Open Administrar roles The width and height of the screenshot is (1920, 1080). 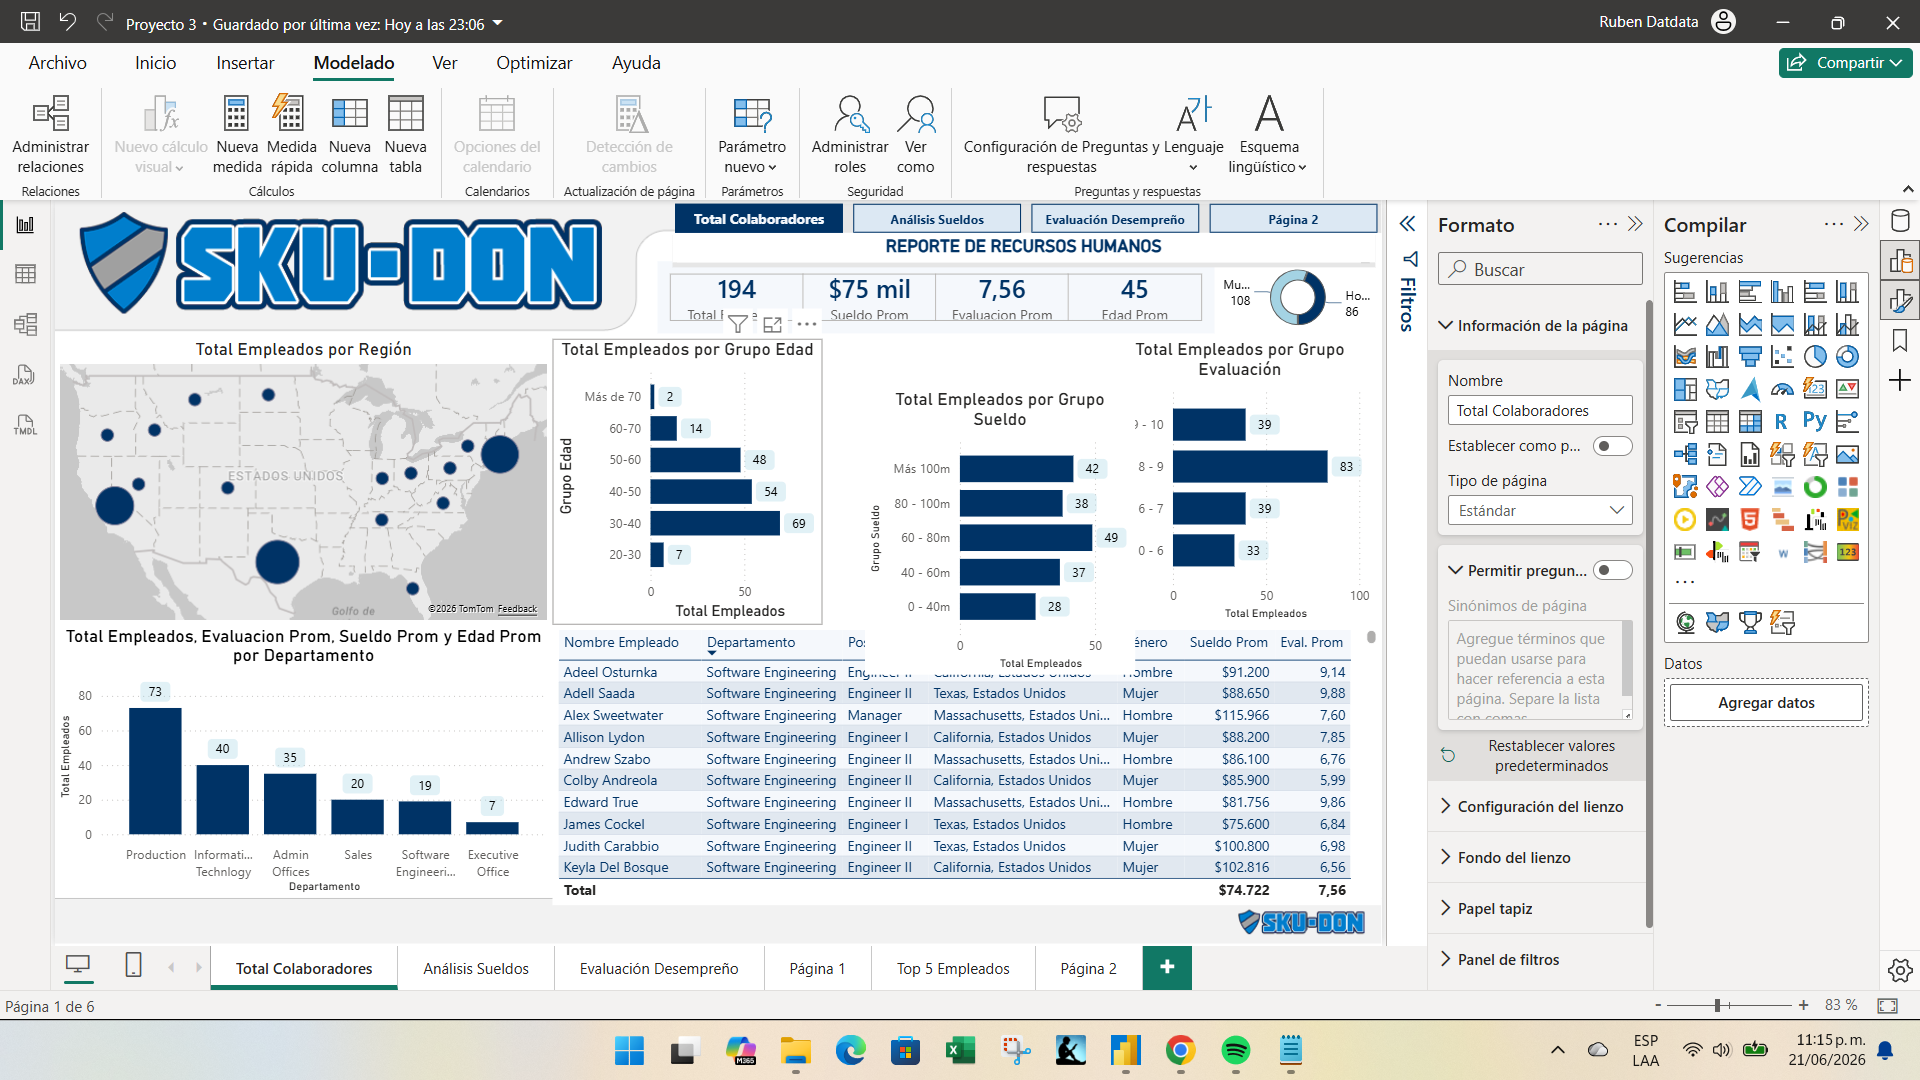tap(850, 134)
